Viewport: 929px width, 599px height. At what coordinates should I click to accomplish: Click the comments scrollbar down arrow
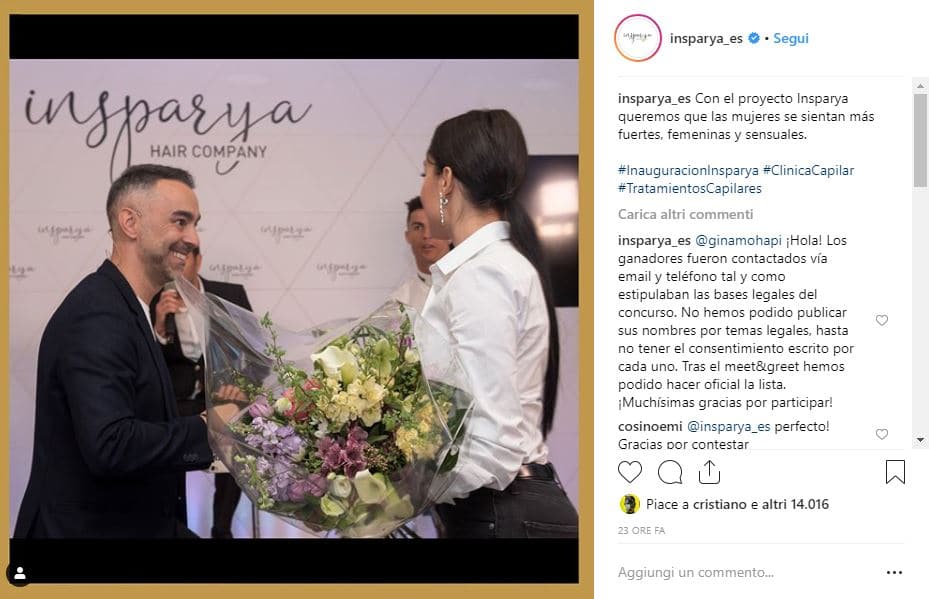tap(920, 440)
